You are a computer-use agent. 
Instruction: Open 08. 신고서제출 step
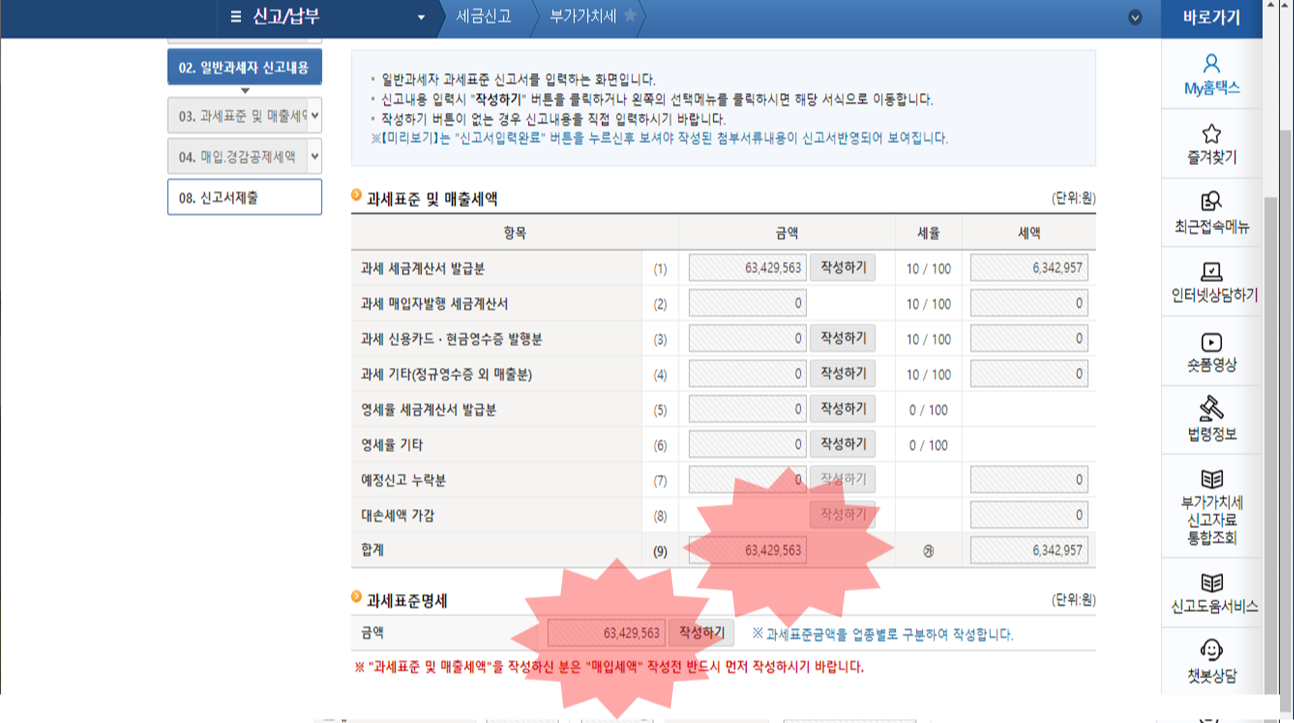pos(244,197)
